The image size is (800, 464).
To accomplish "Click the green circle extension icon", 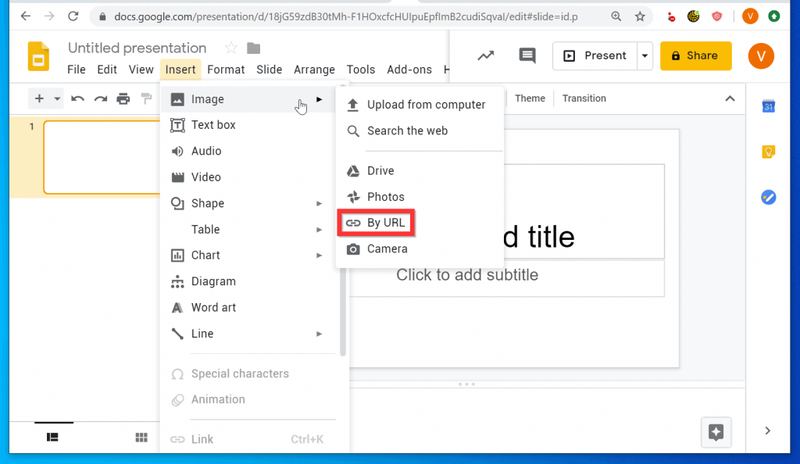I will [774, 16].
